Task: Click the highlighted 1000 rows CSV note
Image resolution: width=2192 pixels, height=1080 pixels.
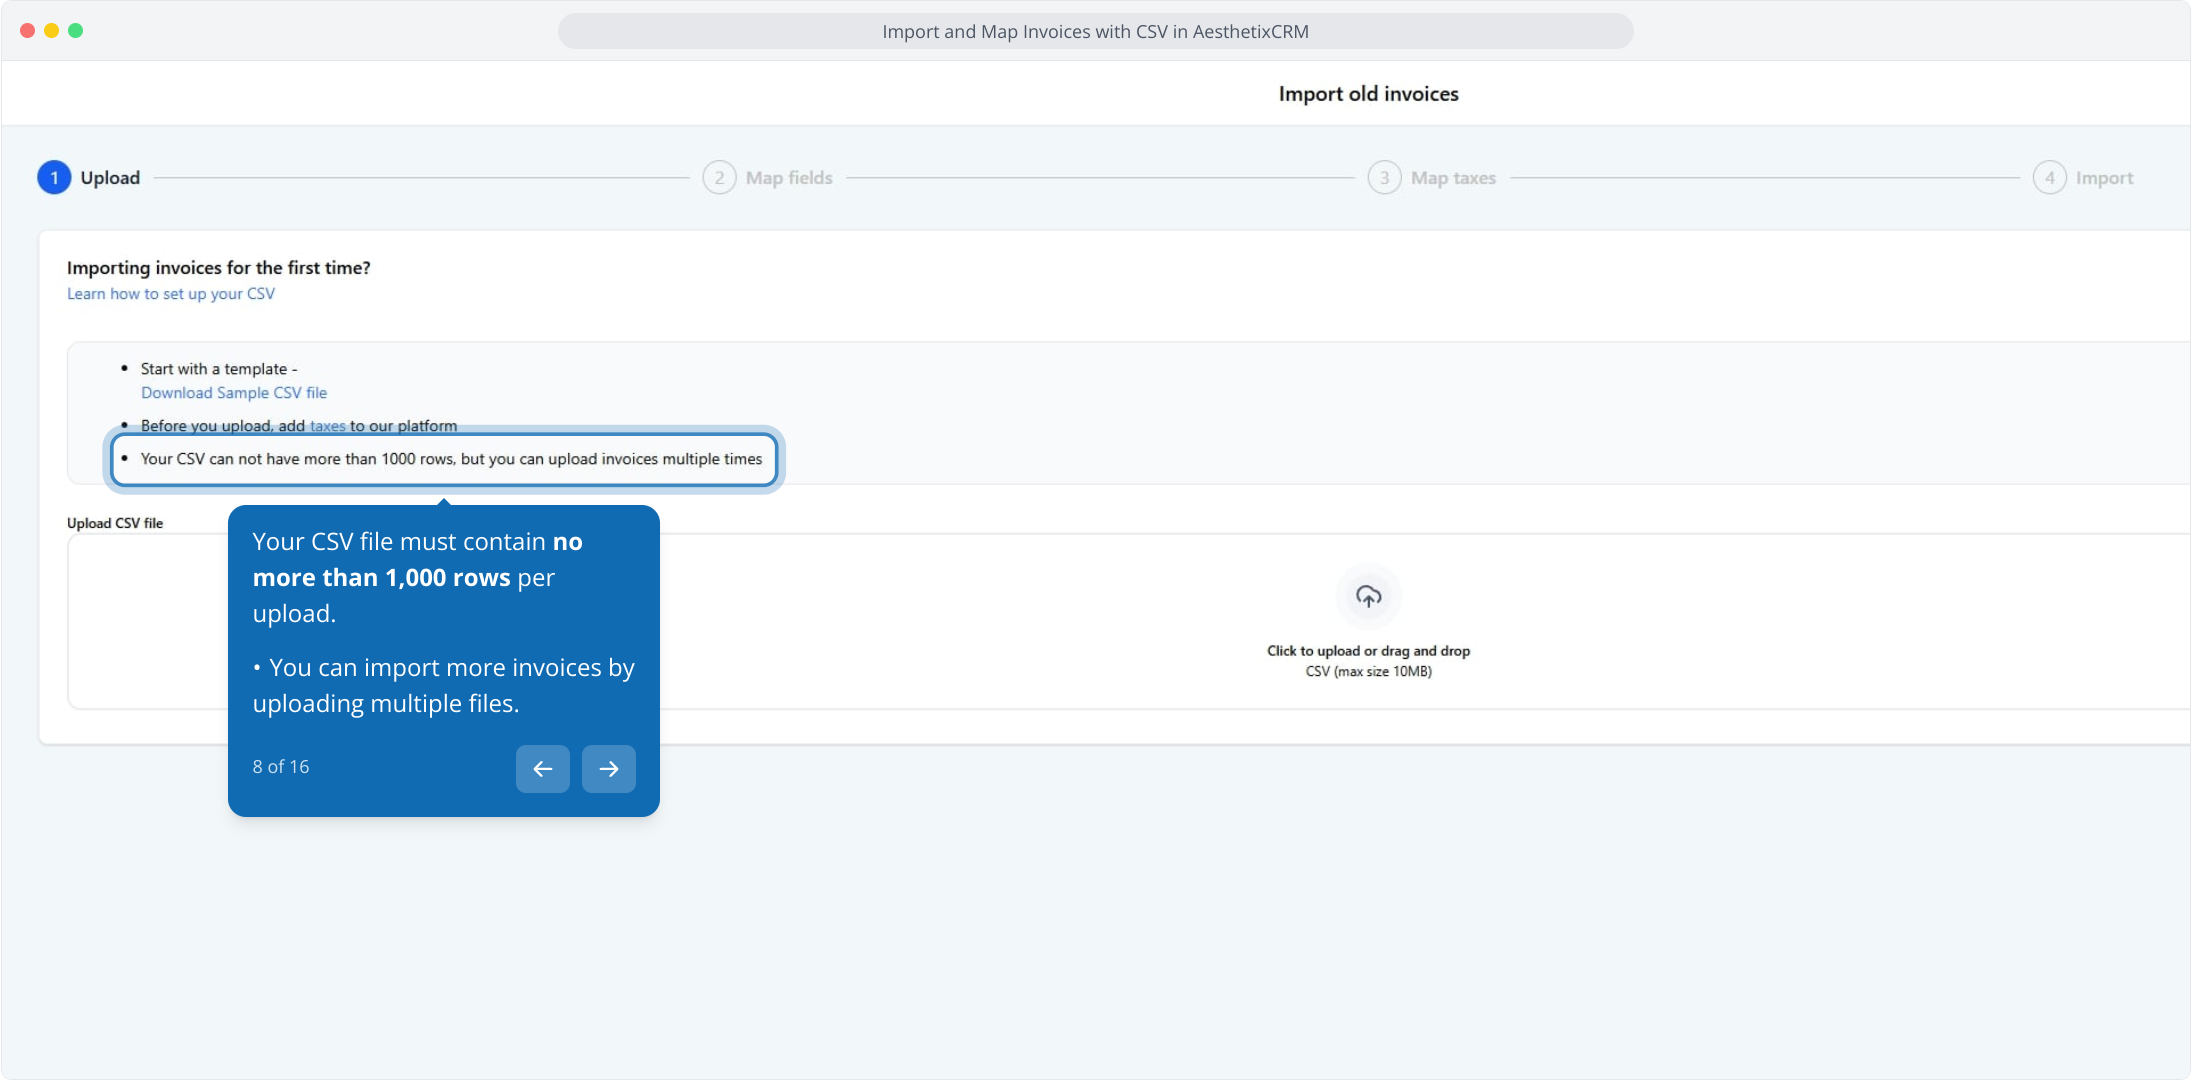Action: coord(450,459)
